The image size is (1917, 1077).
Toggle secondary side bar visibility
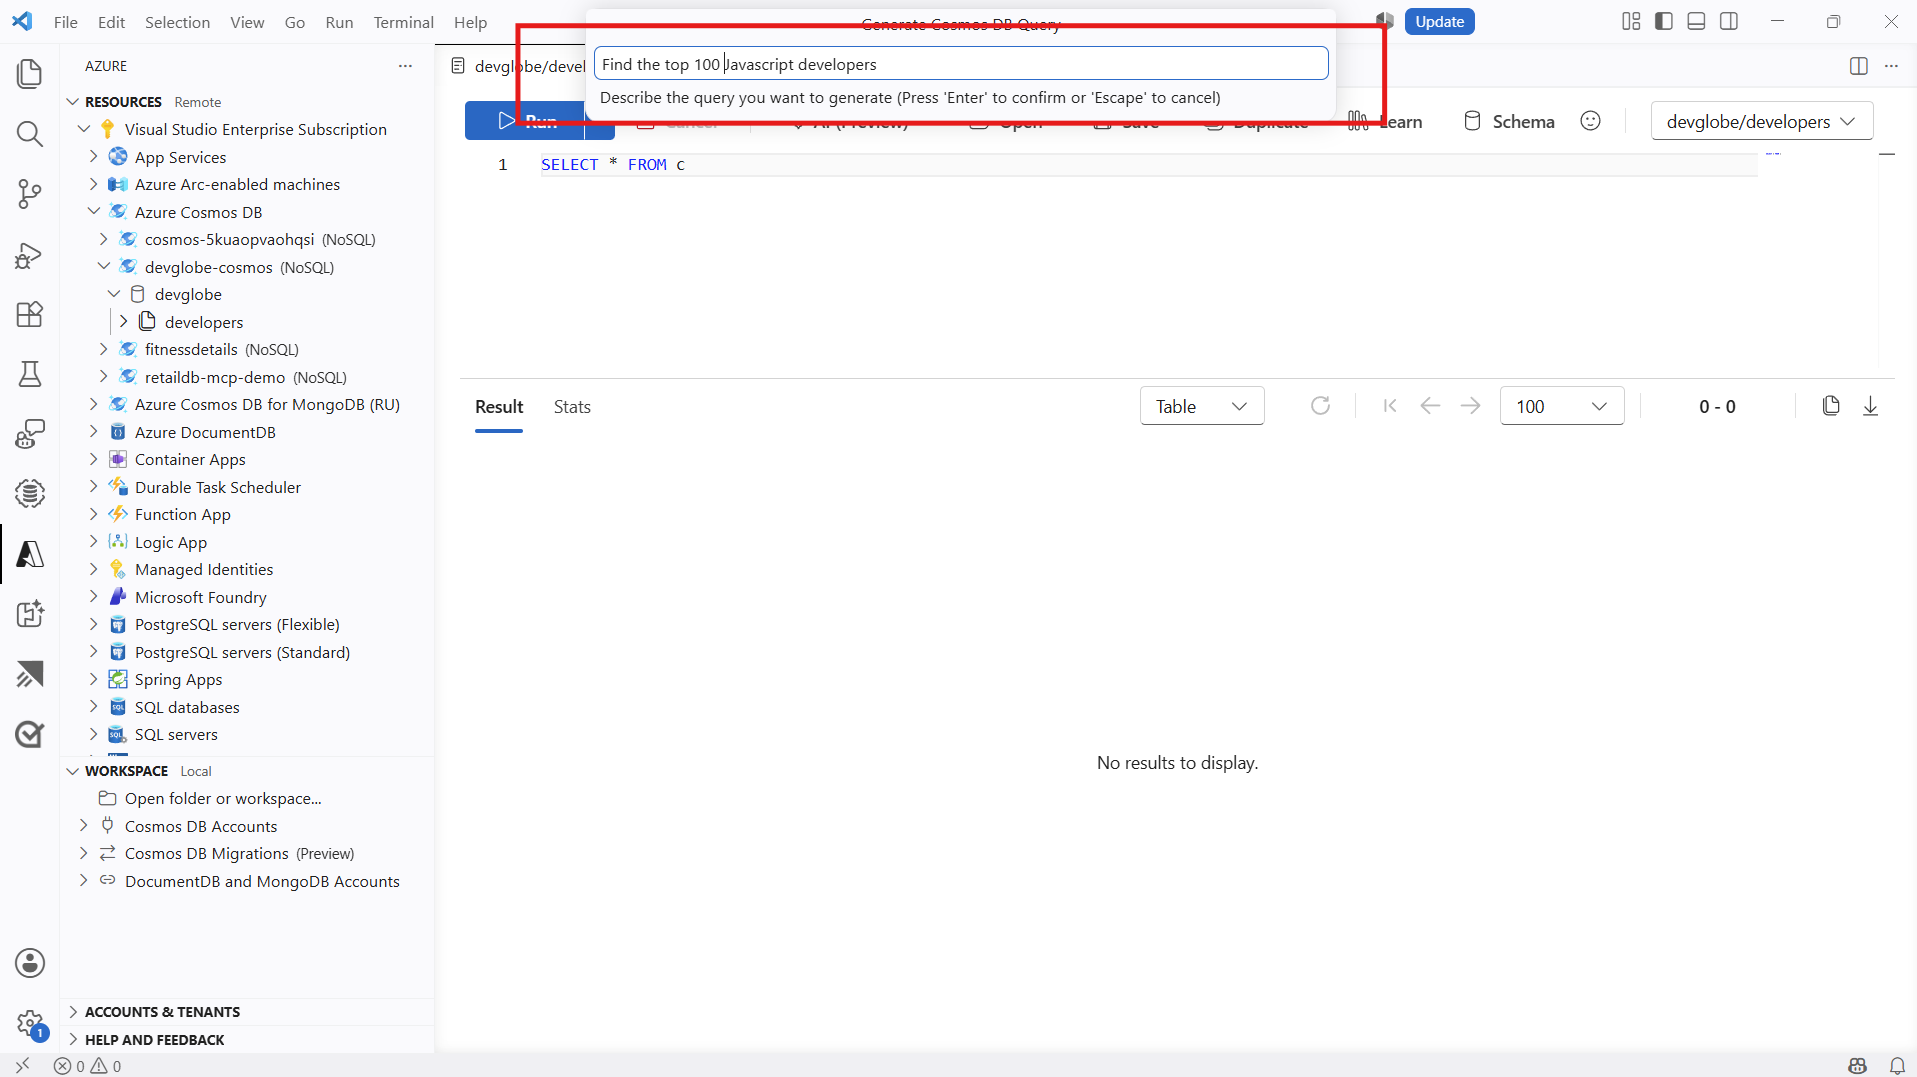[1729, 21]
